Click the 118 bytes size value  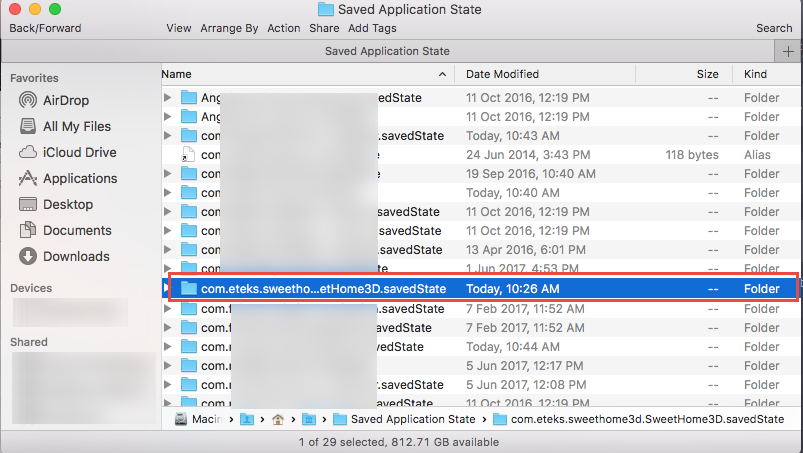(x=692, y=155)
